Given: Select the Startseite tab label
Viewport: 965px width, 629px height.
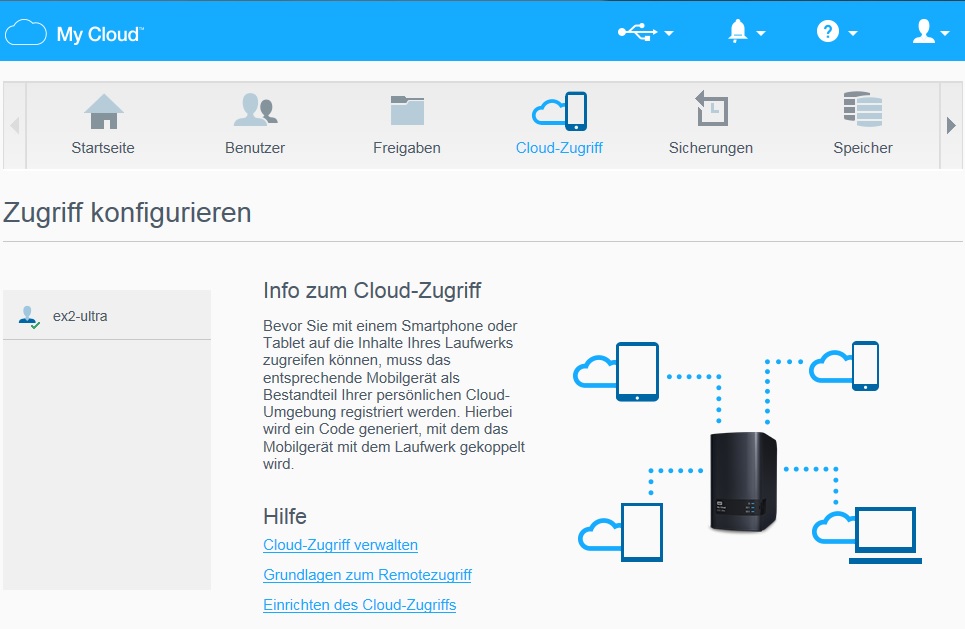Looking at the screenshot, I should [103, 148].
